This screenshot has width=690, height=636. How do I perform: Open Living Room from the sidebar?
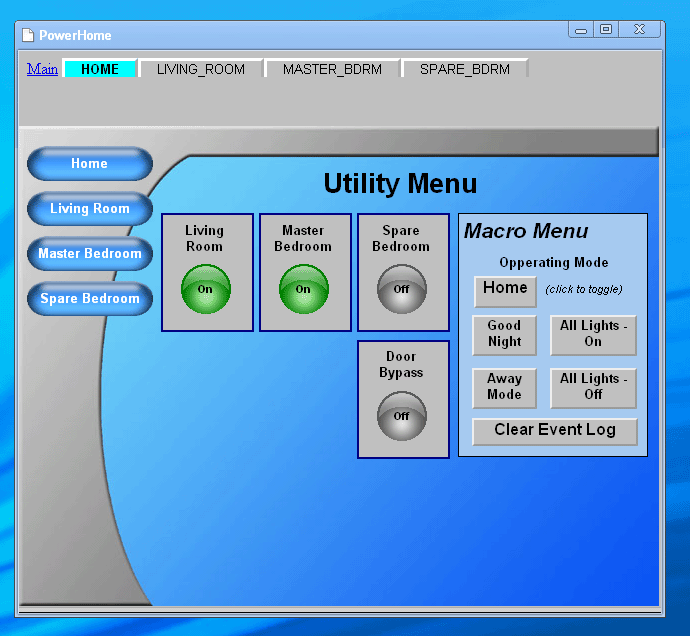click(90, 209)
